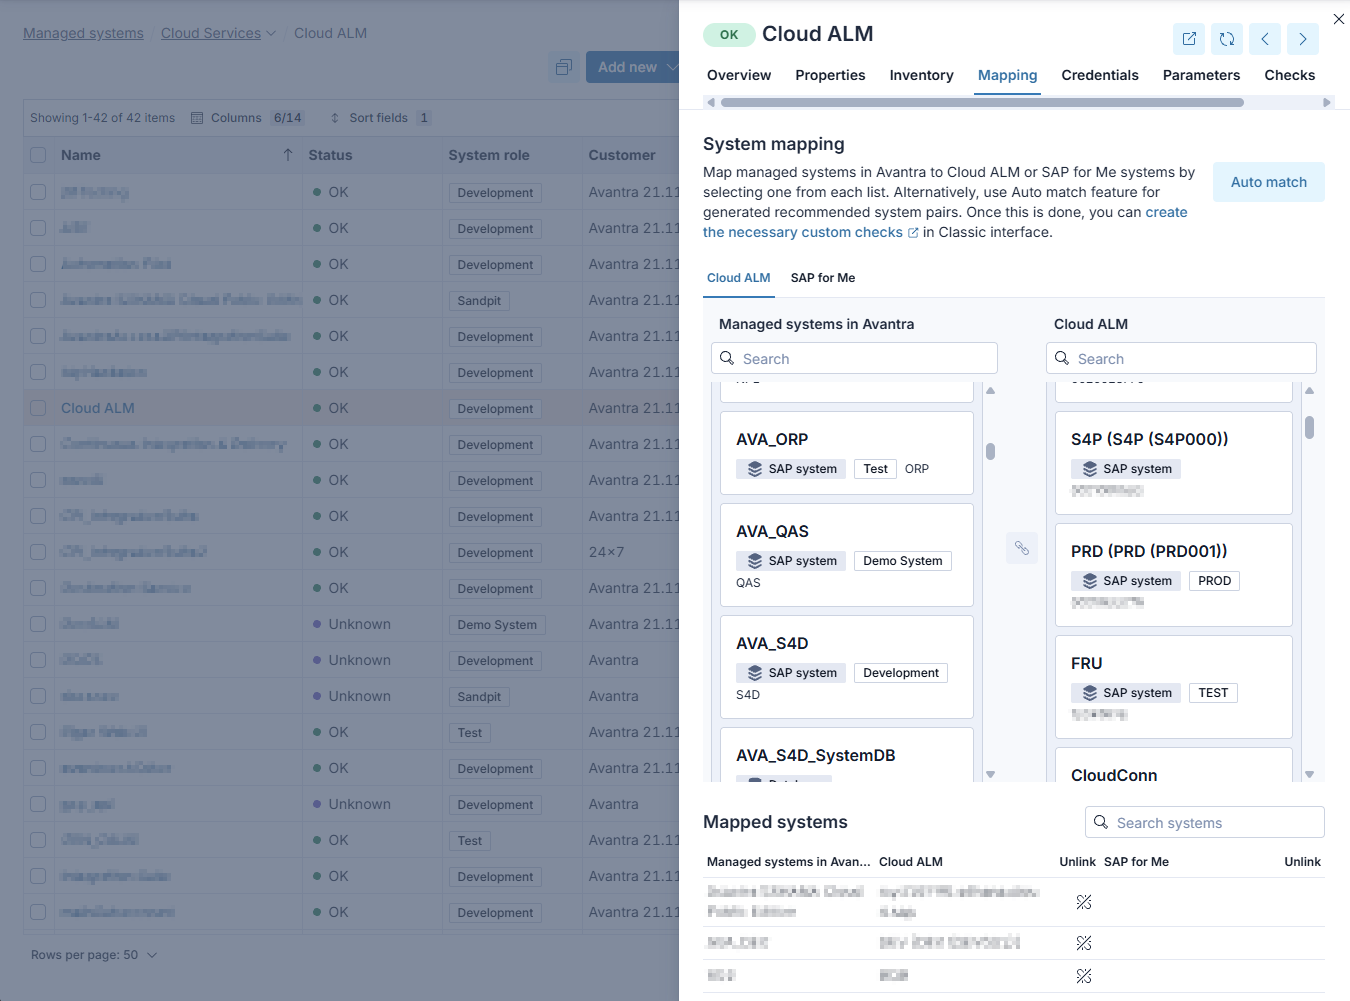Click SAP system icon in PRD card
This screenshot has height=1001, width=1350.
click(x=1090, y=581)
